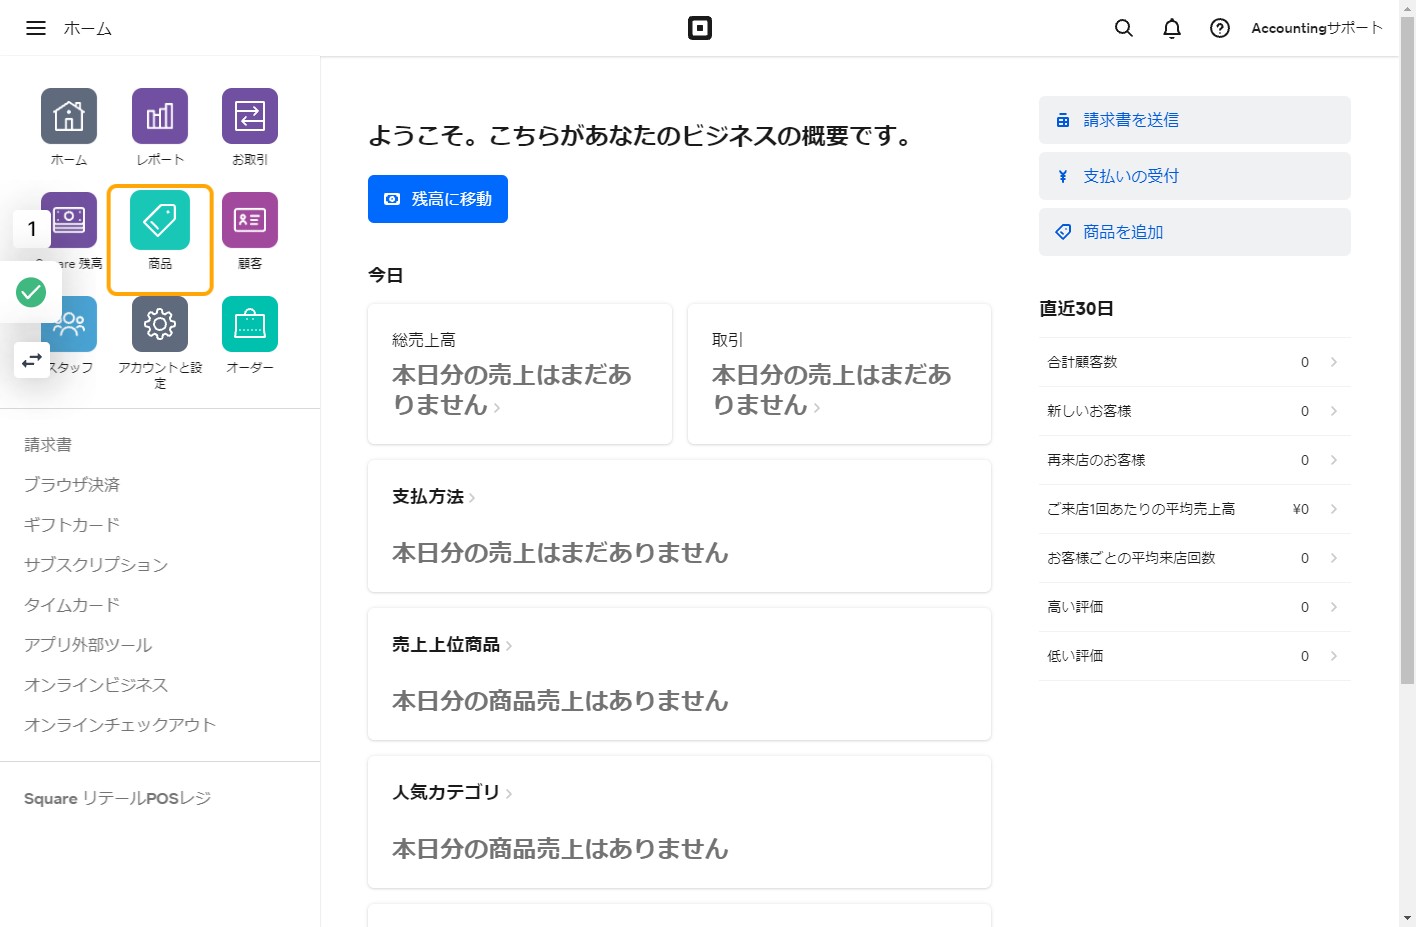Click the 請求書を送信 button
The image size is (1416, 927).
pos(1194,120)
